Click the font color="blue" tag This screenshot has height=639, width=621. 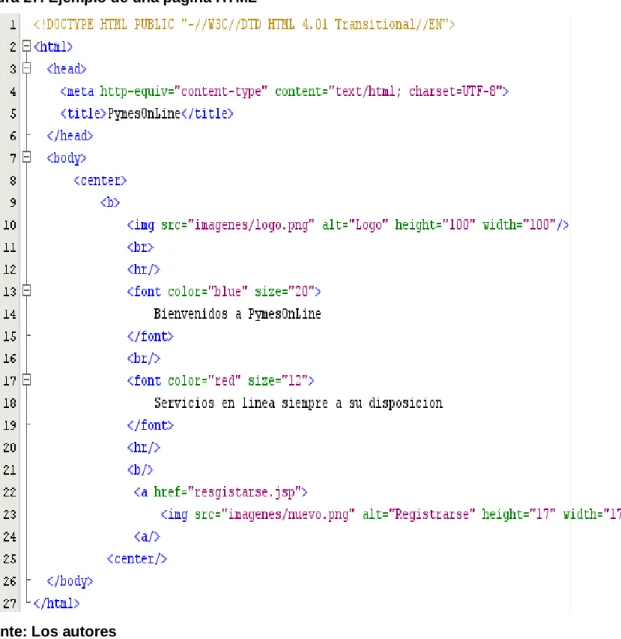click(224, 292)
